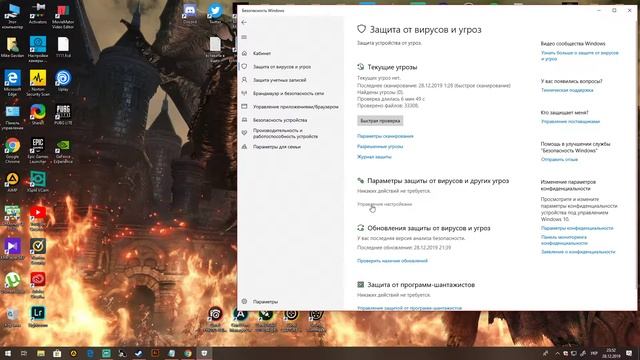Open GeForce Experience desktop icon
The image size is (640, 360).
[x=63, y=151]
